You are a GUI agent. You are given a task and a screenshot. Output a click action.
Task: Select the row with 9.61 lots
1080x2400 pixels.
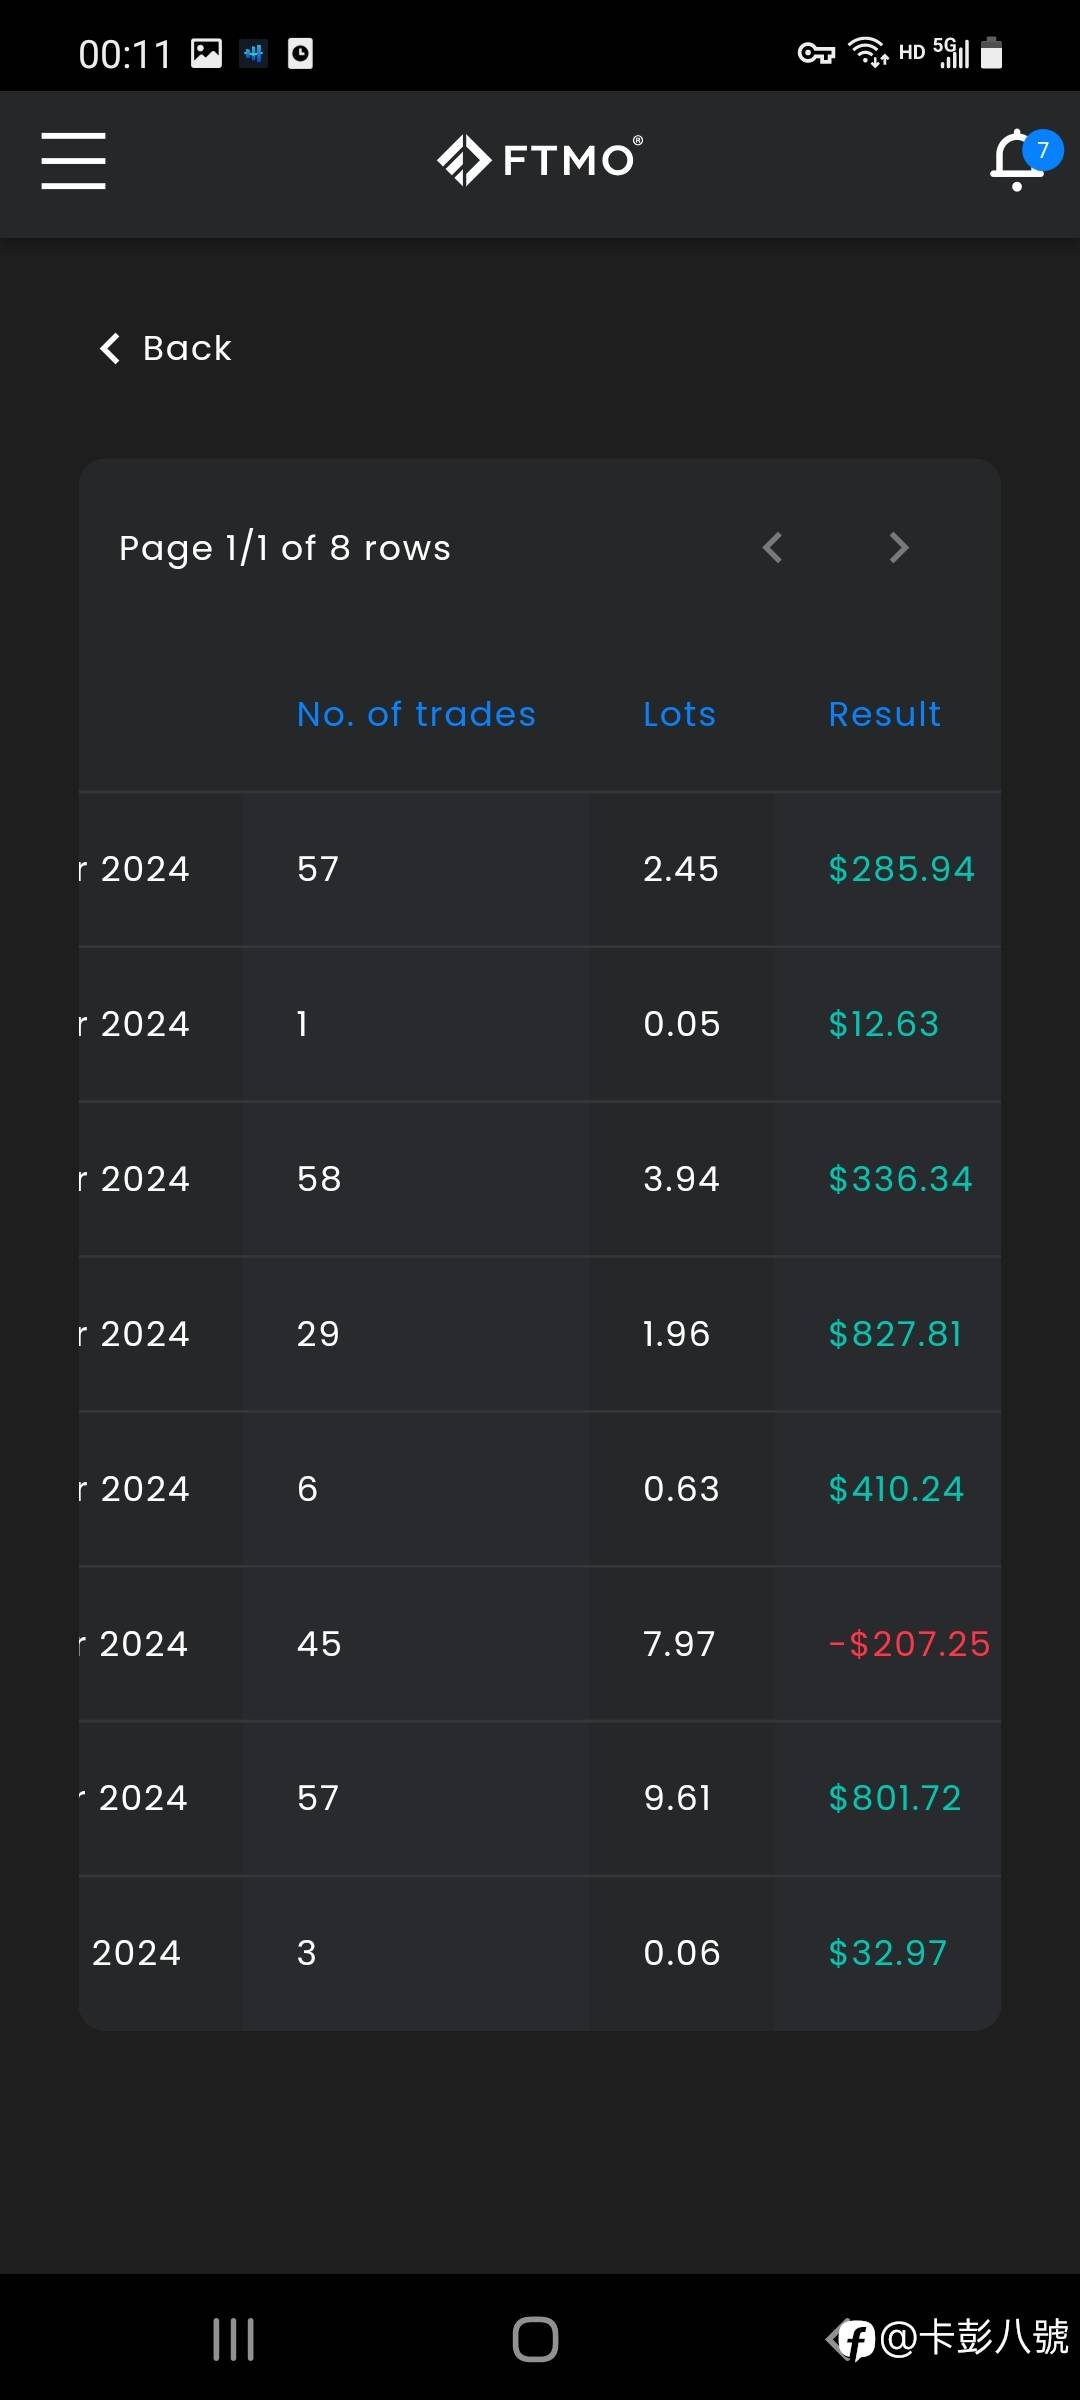(x=540, y=1798)
